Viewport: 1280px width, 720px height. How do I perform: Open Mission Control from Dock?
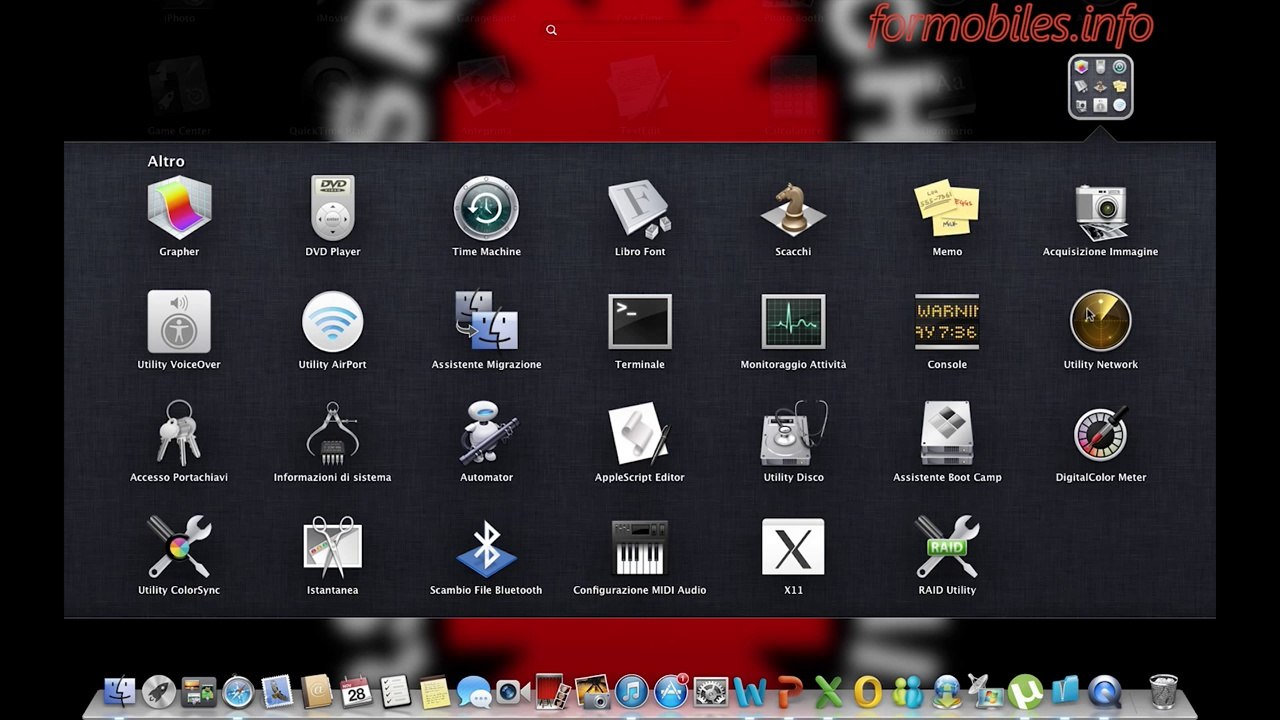click(198, 691)
